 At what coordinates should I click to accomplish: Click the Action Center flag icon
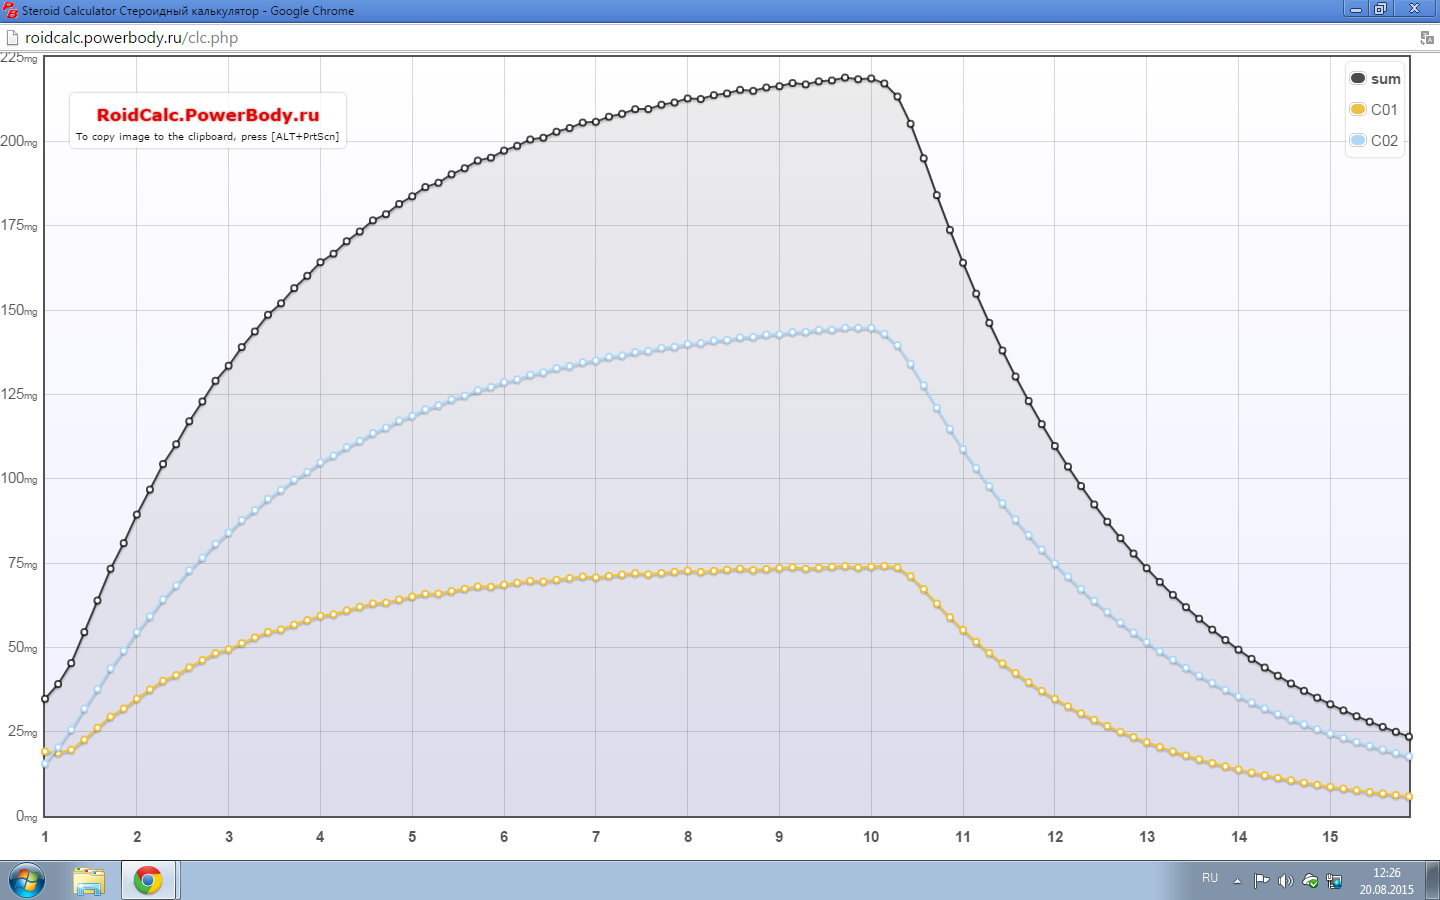(x=1261, y=881)
